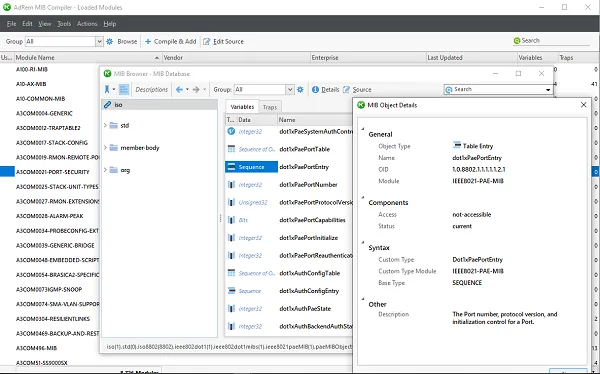The image size is (600, 374).
Task: Collapse the General section in MIB Object Details
Action: point(363,129)
